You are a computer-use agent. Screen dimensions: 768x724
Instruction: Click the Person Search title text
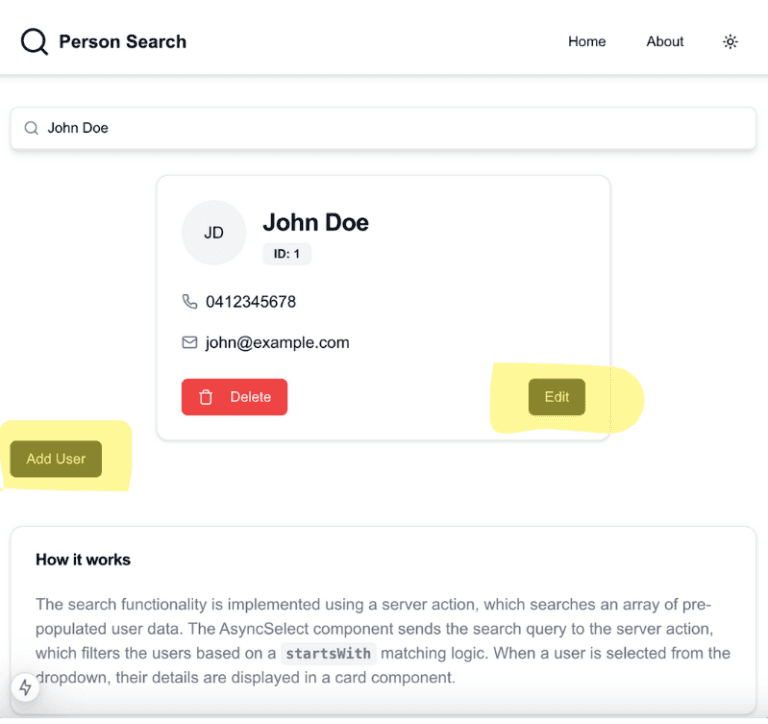(122, 42)
